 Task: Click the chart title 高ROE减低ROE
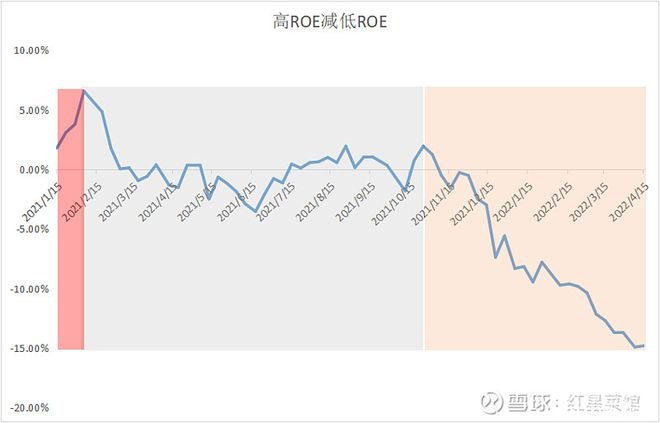coord(330,21)
